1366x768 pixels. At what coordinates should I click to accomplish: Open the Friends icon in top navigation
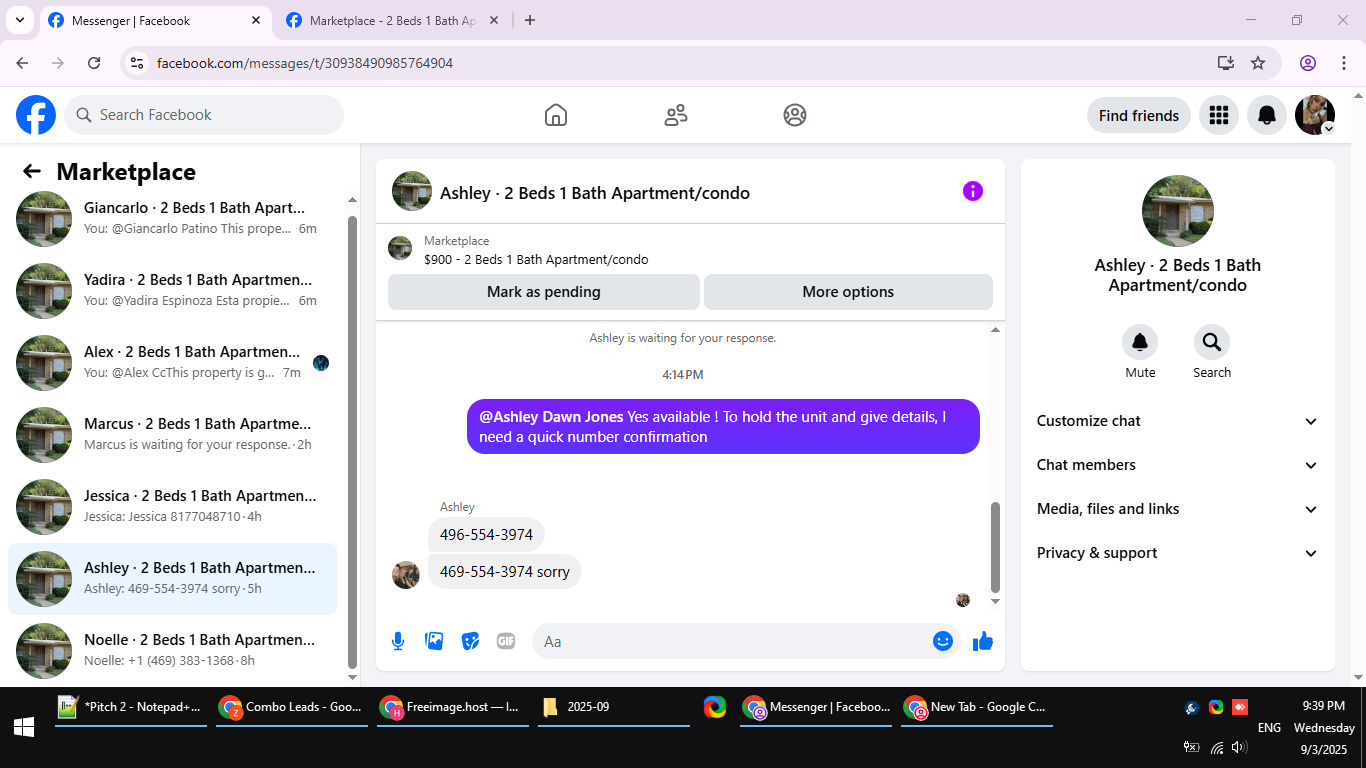point(676,115)
